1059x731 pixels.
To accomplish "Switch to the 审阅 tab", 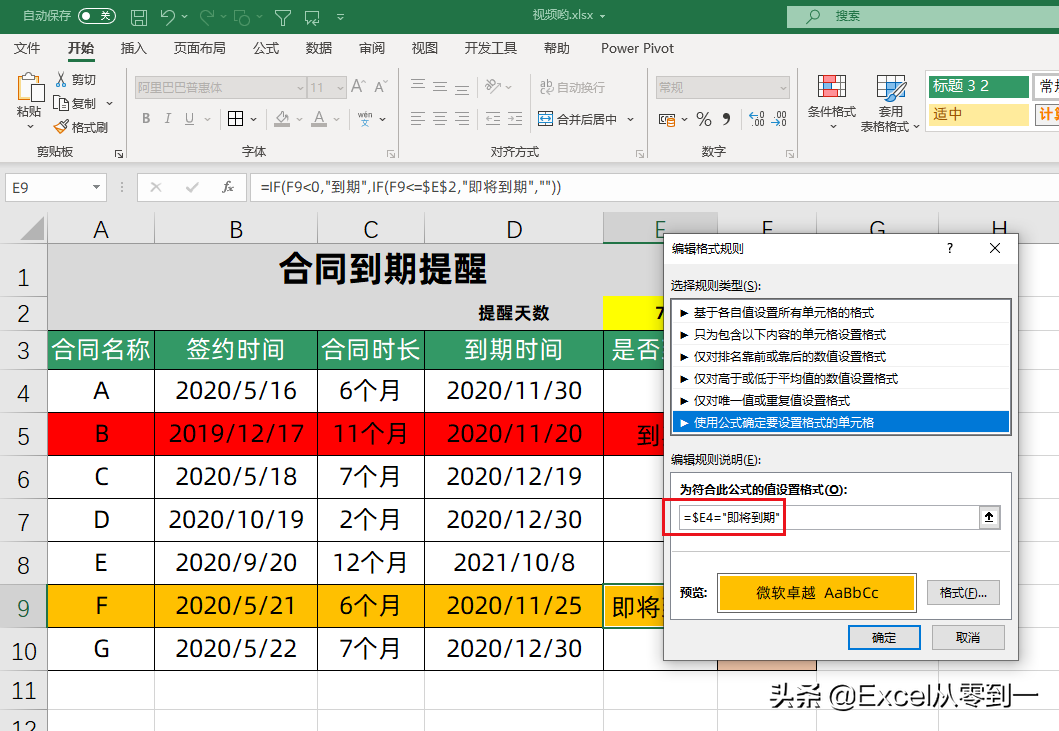I will click(x=371, y=48).
